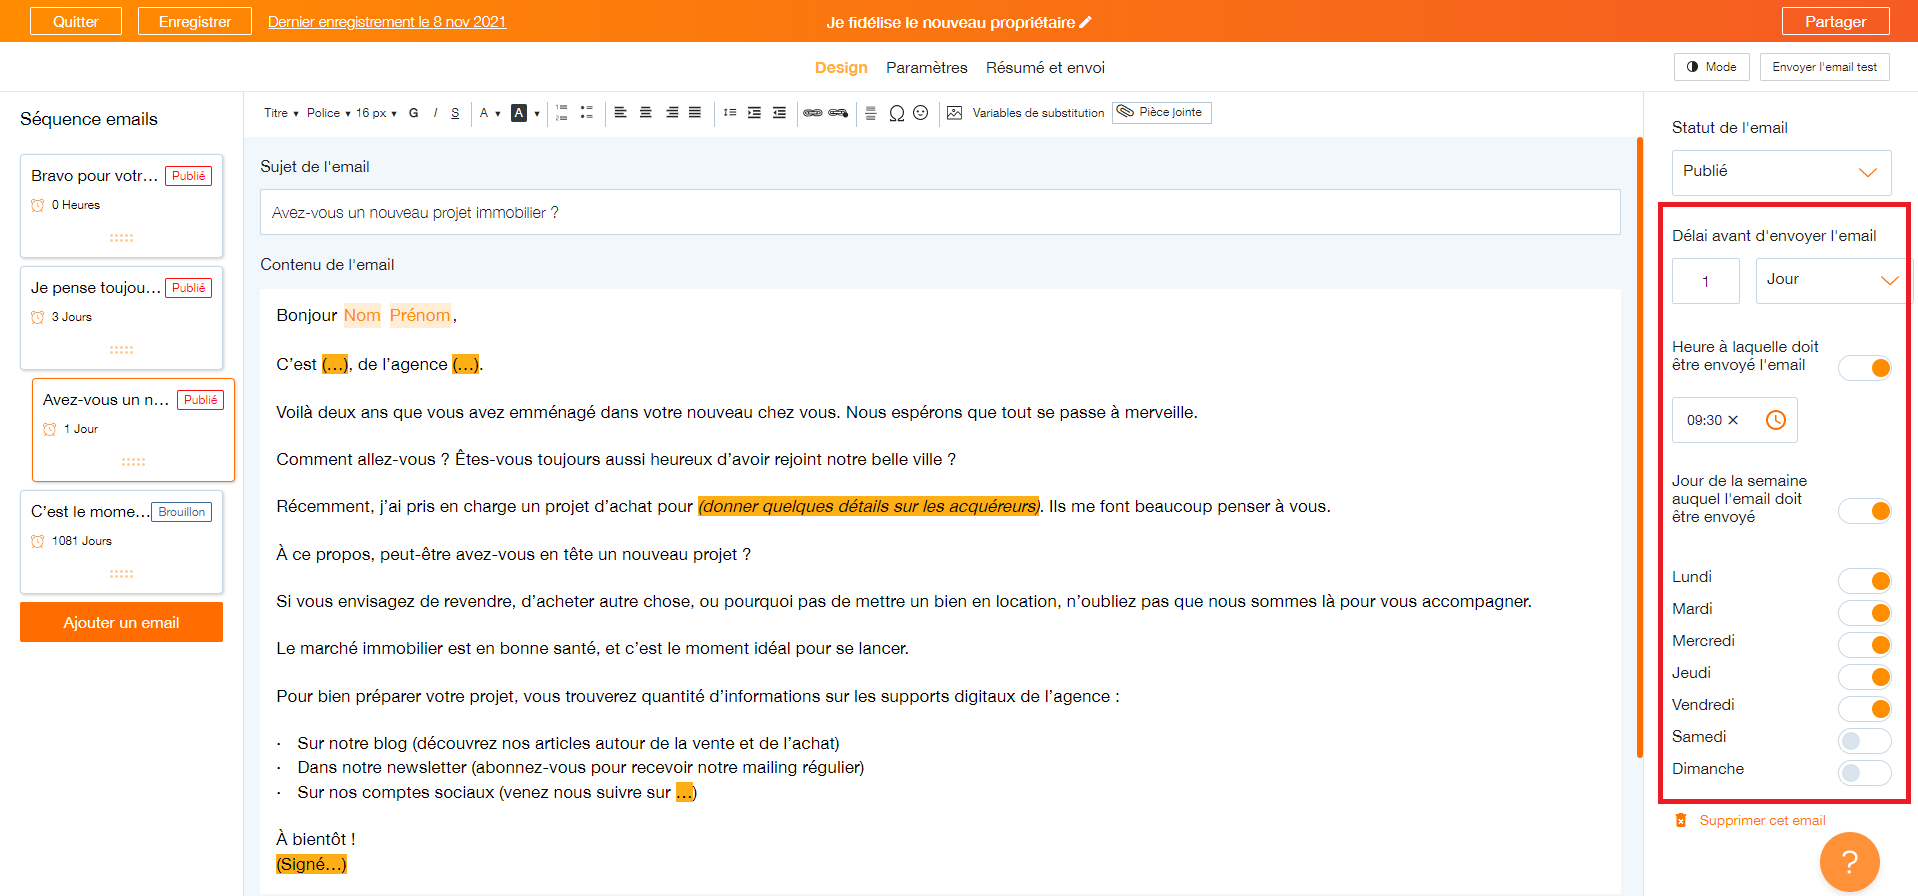Apply bold formatting with the G icon
1918x896 pixels.
coord(413,113)
